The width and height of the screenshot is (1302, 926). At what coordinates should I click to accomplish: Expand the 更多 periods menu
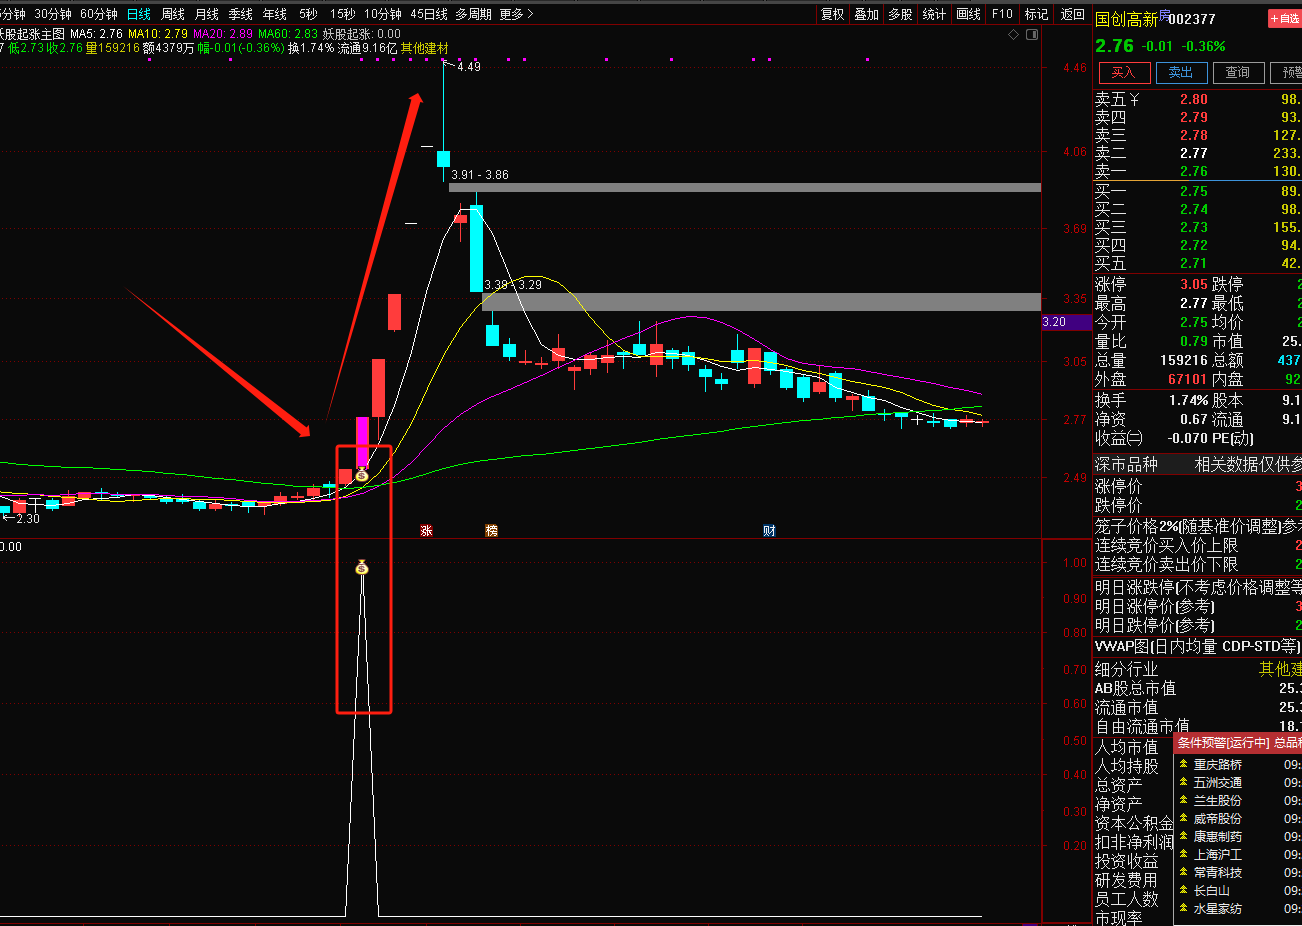pyautogui.click(x=516, y=14)
